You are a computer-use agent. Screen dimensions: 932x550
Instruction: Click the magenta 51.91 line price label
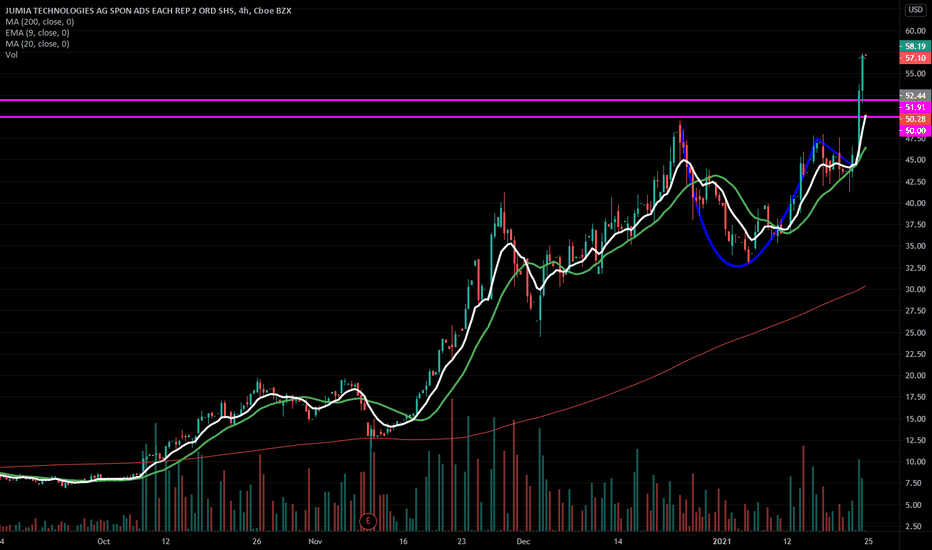tap(915, 107)
